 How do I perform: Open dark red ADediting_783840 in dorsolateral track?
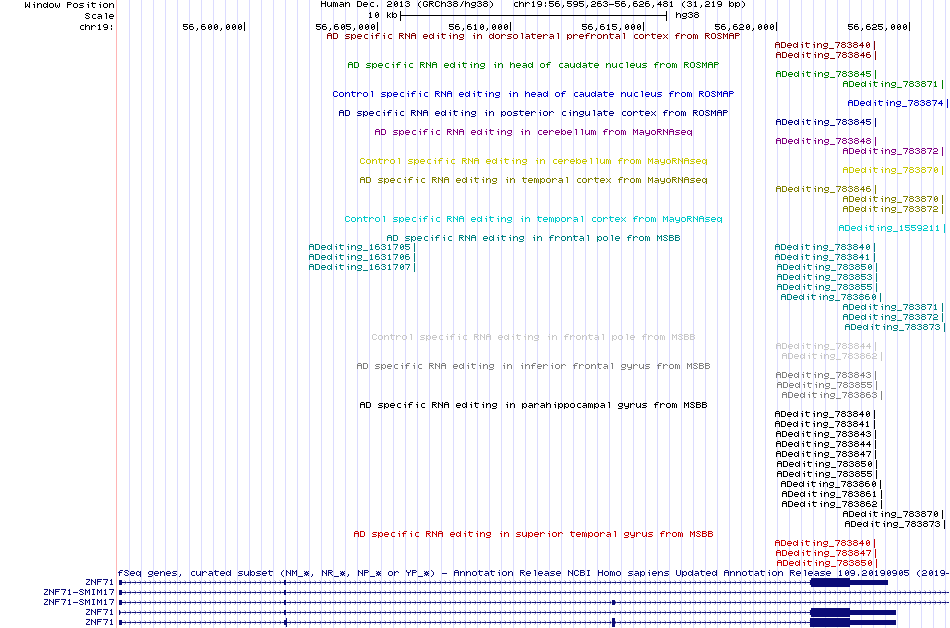point(825,45)
